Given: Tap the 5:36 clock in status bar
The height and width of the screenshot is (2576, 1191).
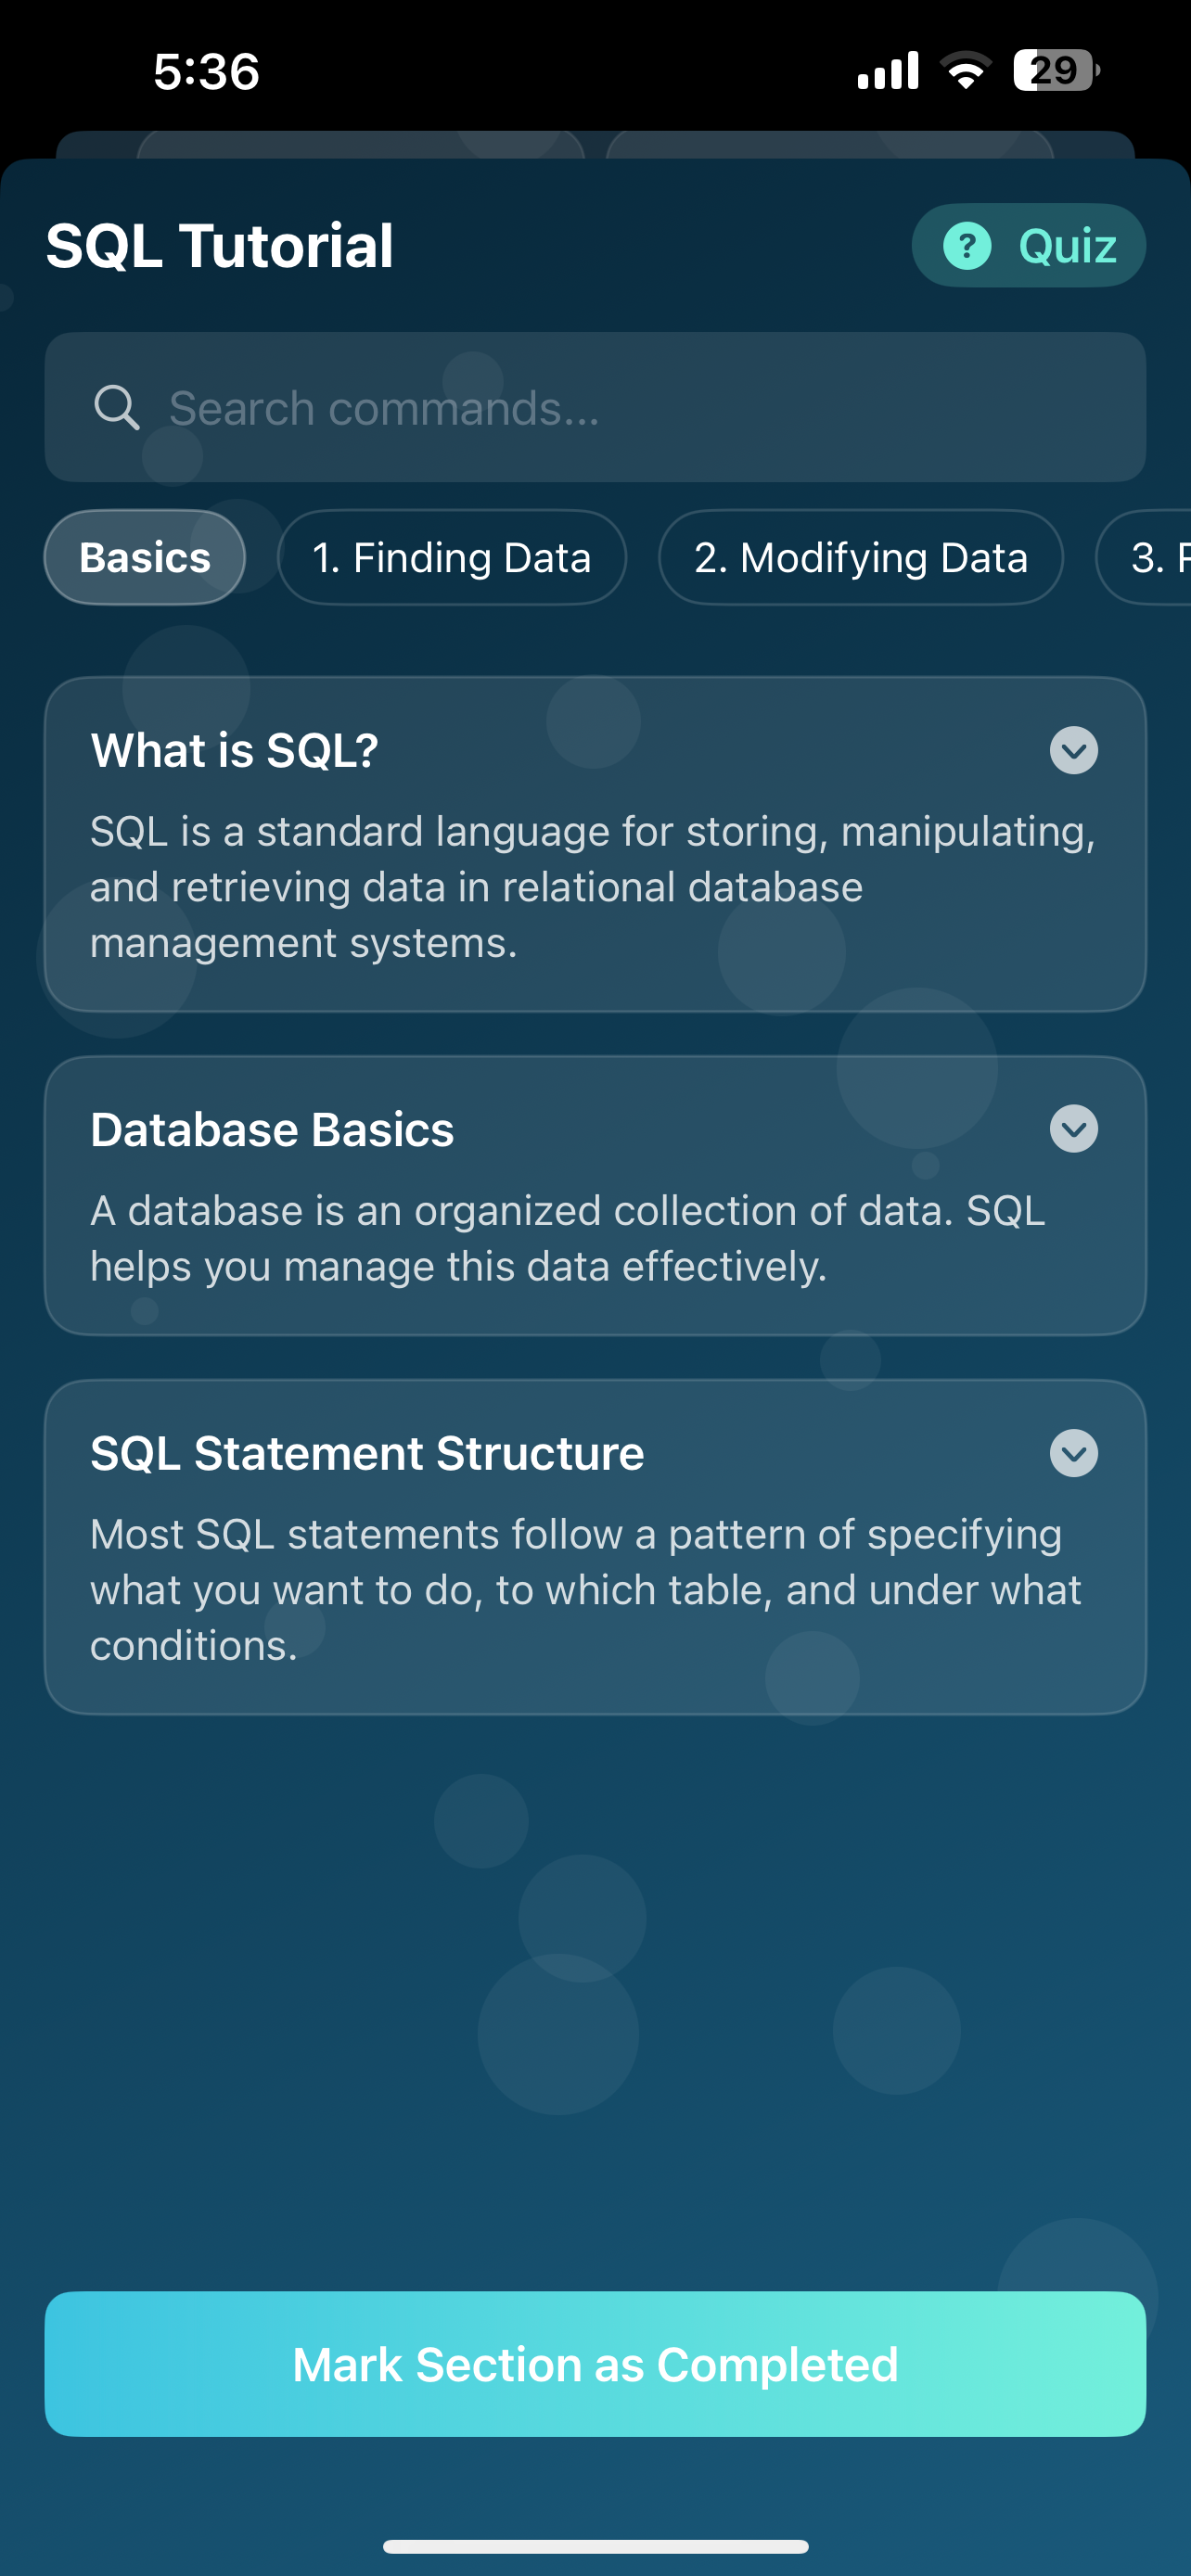Looking at the screenshot, I should [x=206, y=71].
